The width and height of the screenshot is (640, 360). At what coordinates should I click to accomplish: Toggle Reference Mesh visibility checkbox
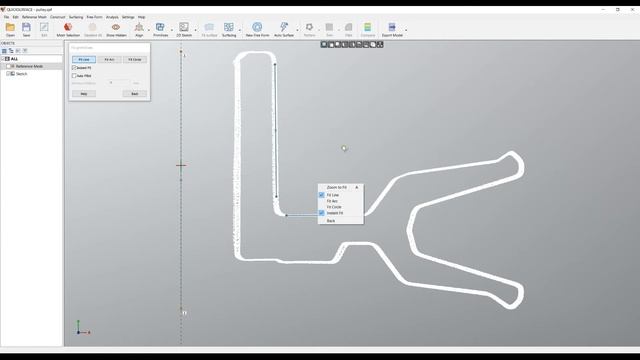pos(8,66)
